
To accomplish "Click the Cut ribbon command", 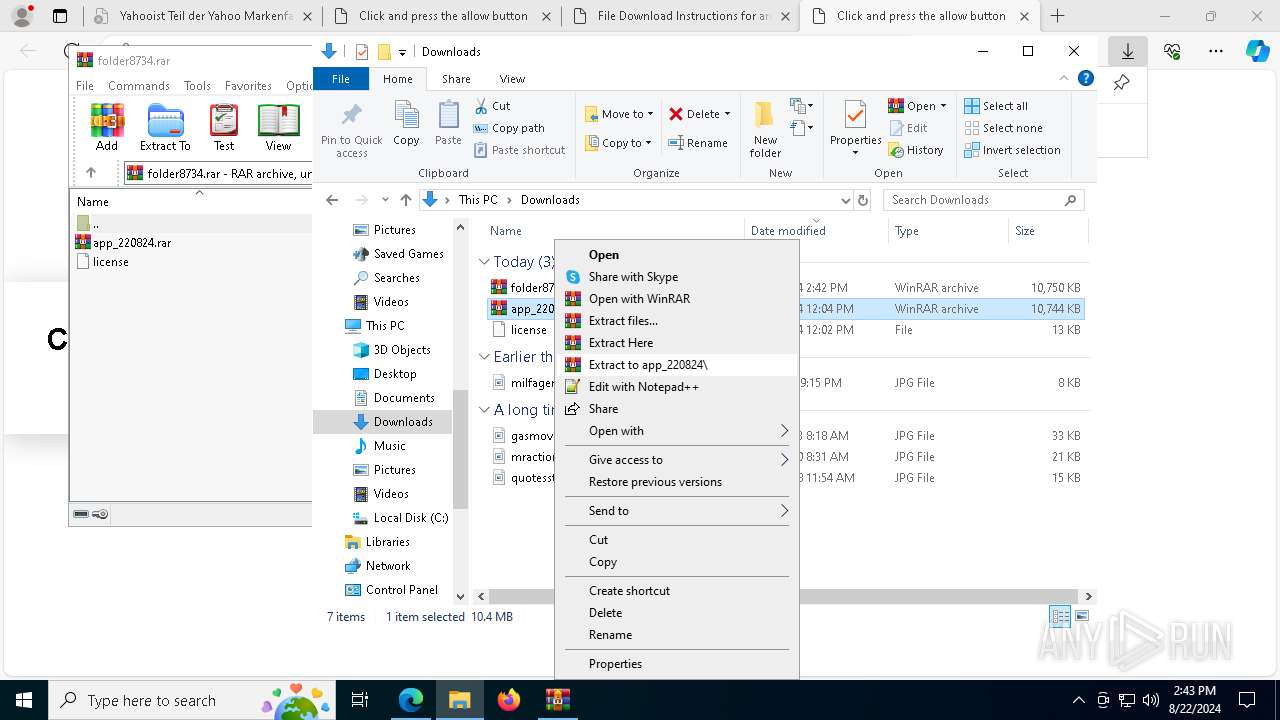I will coord(492,106).
